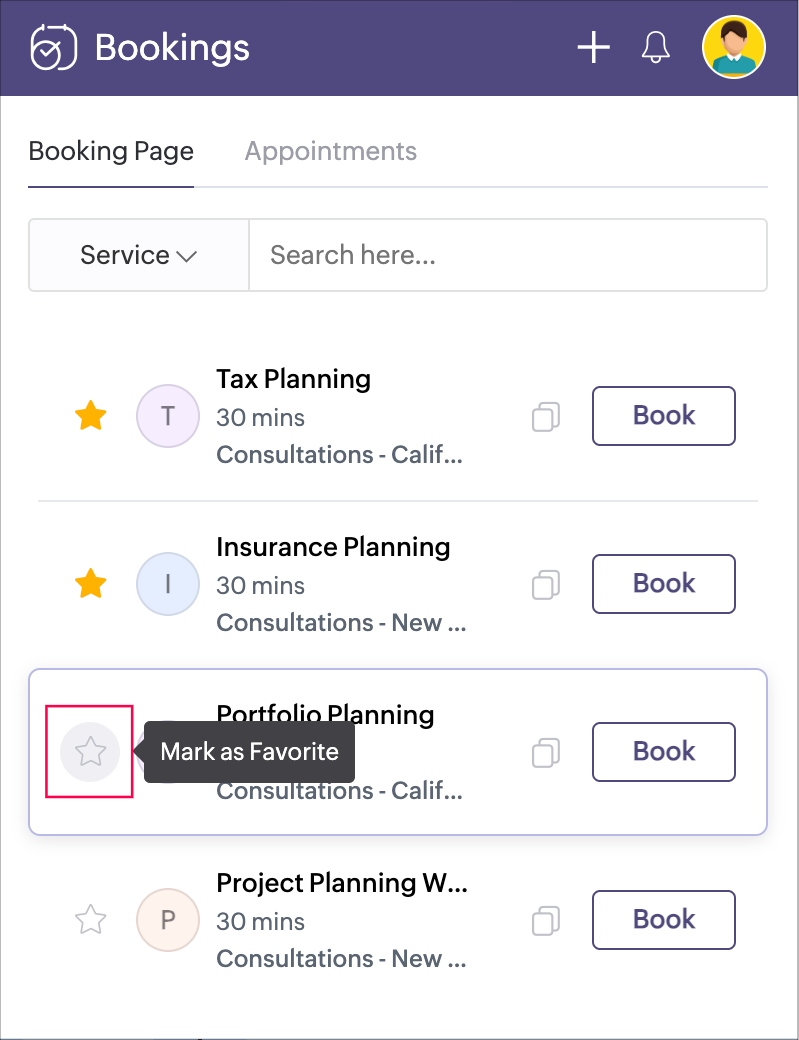Expand the Service dropdown filter
The height and width of the screenshot is (1040, 799).
coord(138,255)
